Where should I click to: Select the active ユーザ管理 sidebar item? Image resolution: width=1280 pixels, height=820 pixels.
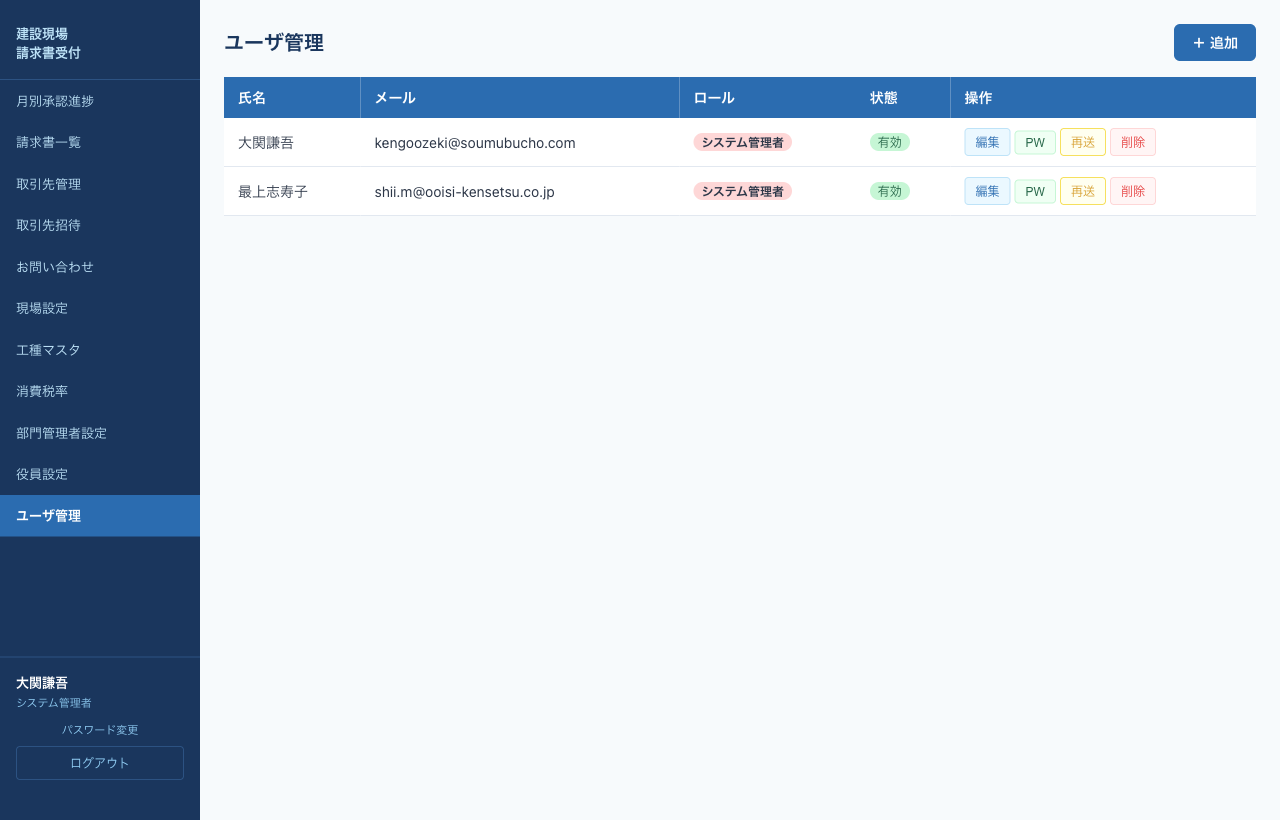[x=100, y=516]
